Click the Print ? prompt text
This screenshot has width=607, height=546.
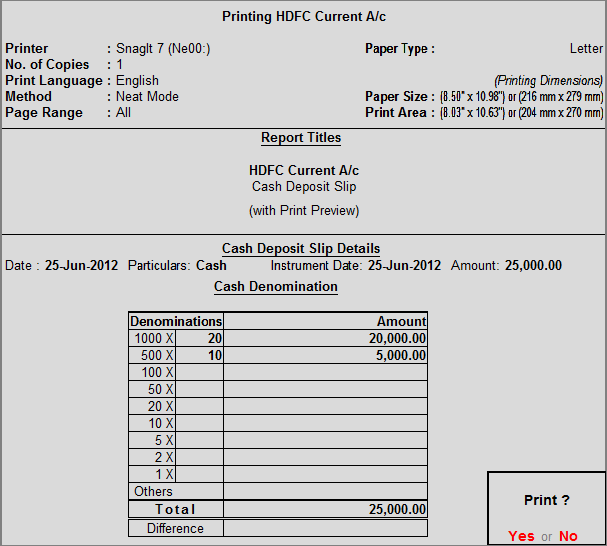click(547, 500)
